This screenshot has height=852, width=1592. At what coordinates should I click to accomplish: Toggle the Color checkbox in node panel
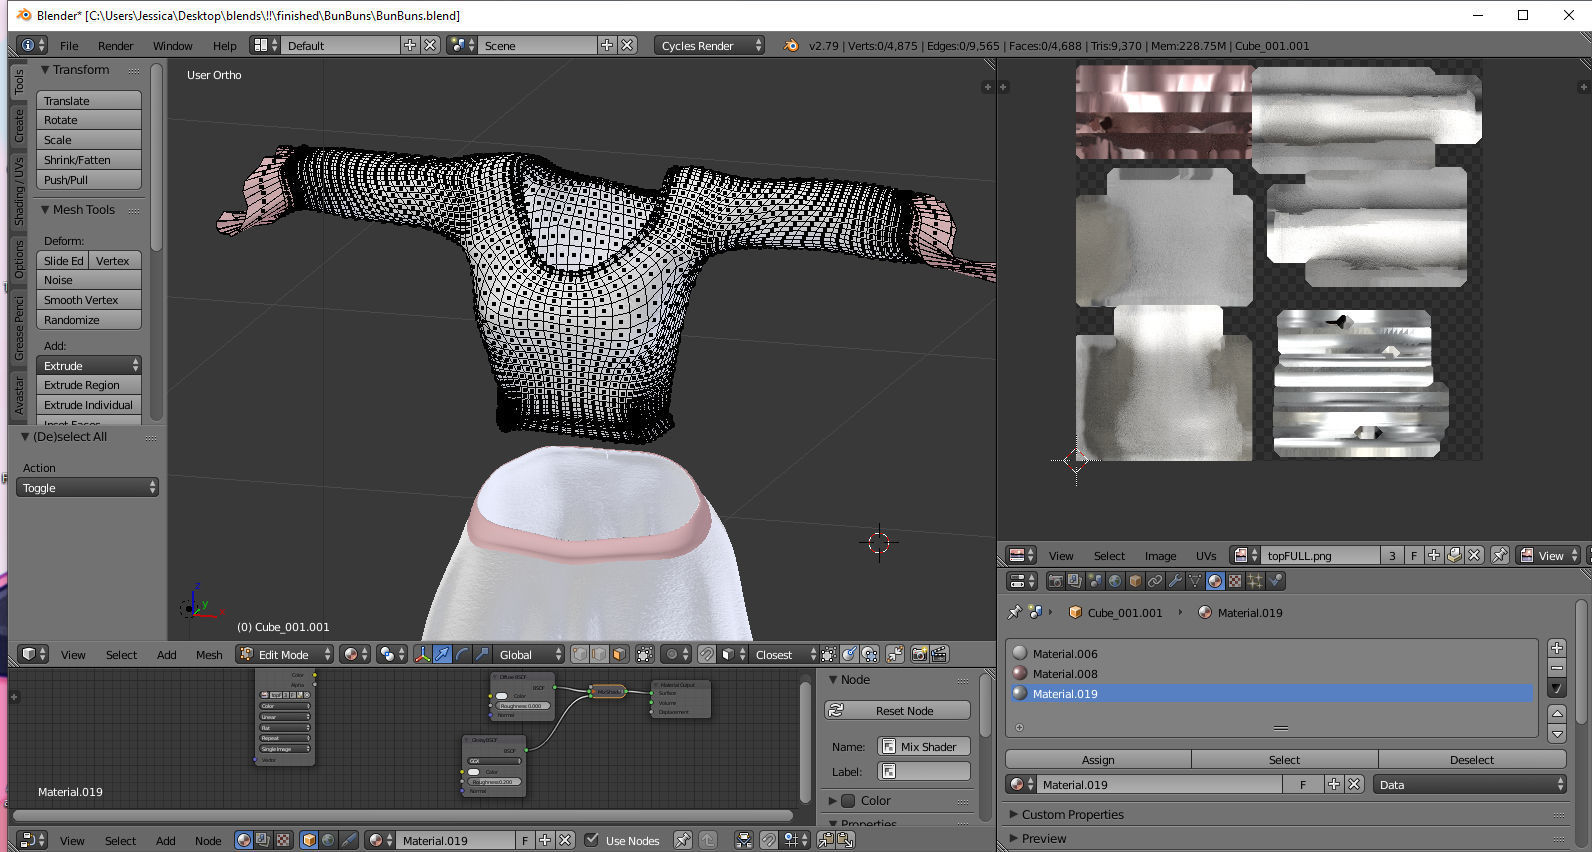click(848, 801)
